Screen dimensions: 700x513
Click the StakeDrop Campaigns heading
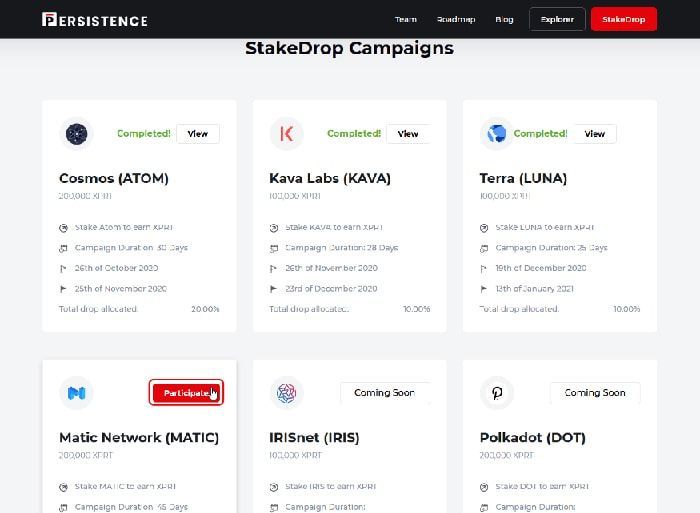(x=350, y=48)
